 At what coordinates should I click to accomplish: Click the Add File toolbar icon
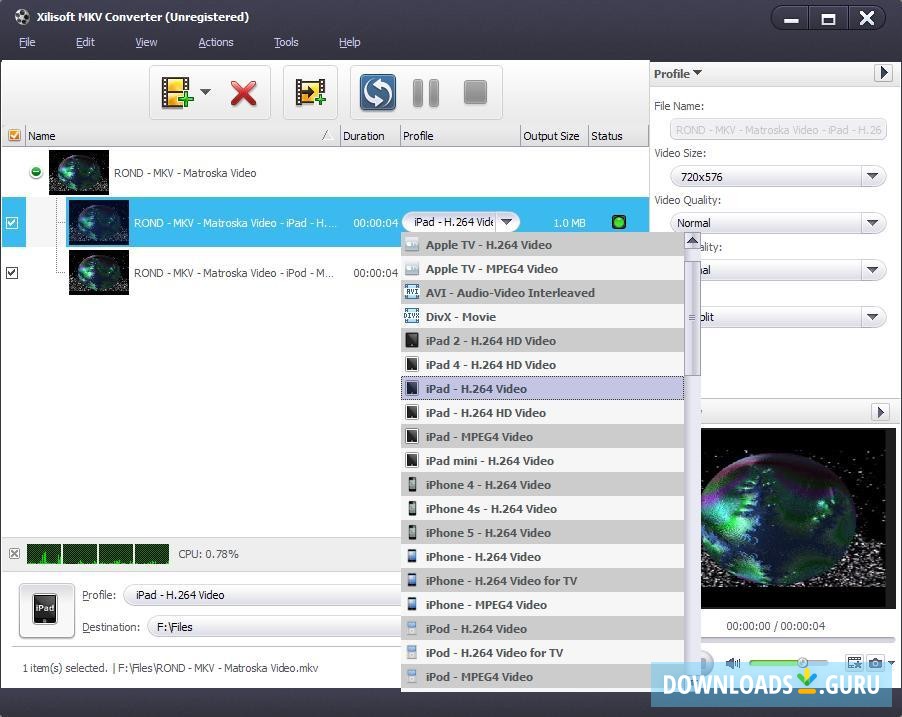coord(177,93)
